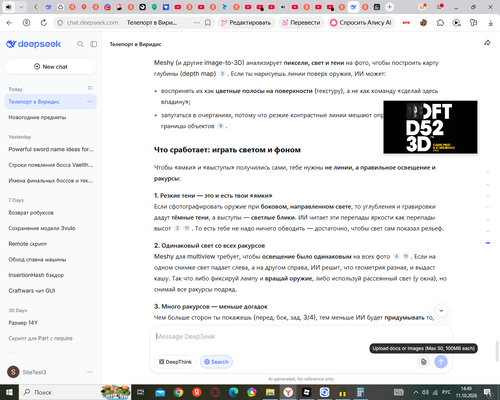This screenshot has width=500, height=400.
Task: Open the Размер 14Y chat
Action: (51, 323)
